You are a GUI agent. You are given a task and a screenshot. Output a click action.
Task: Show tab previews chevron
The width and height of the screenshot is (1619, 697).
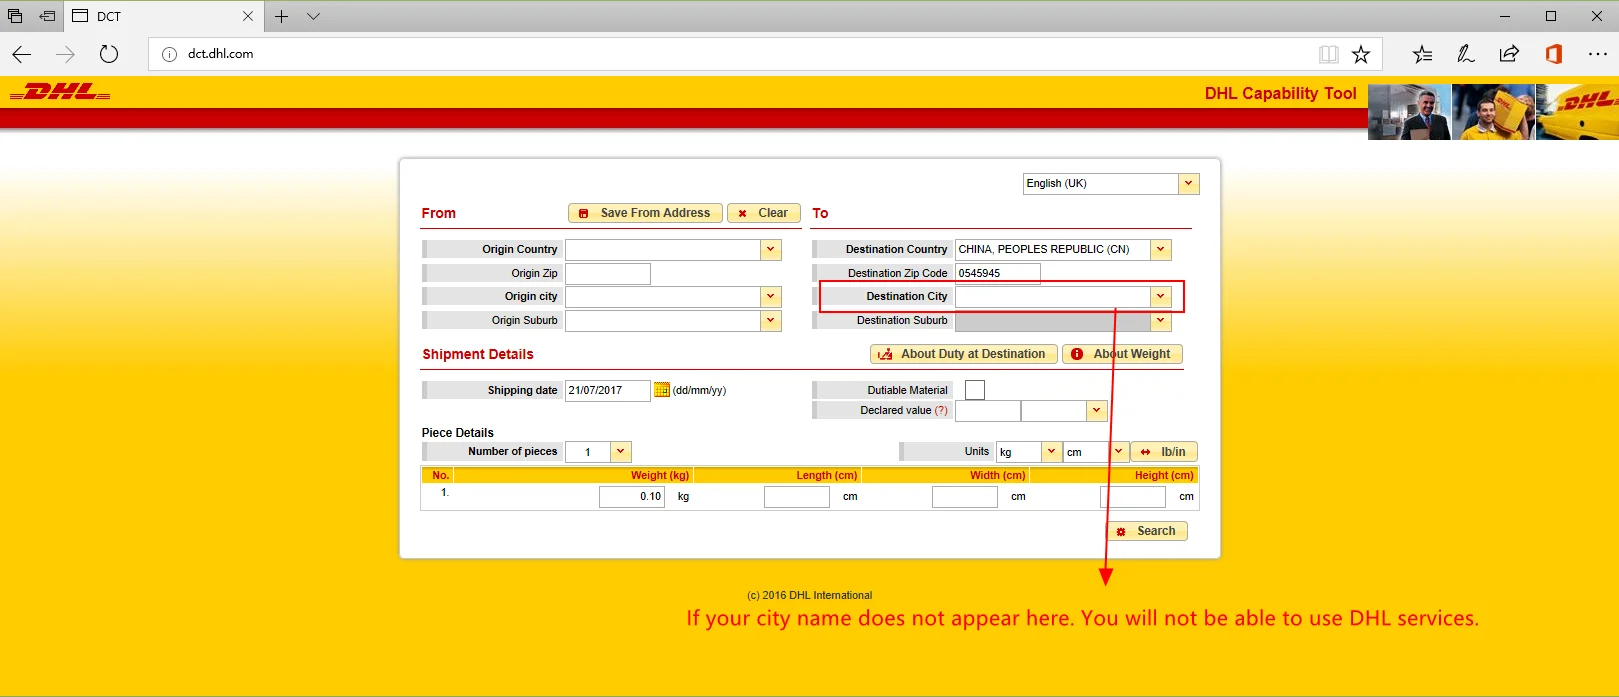pyautogui.click(x=313, y=16)
